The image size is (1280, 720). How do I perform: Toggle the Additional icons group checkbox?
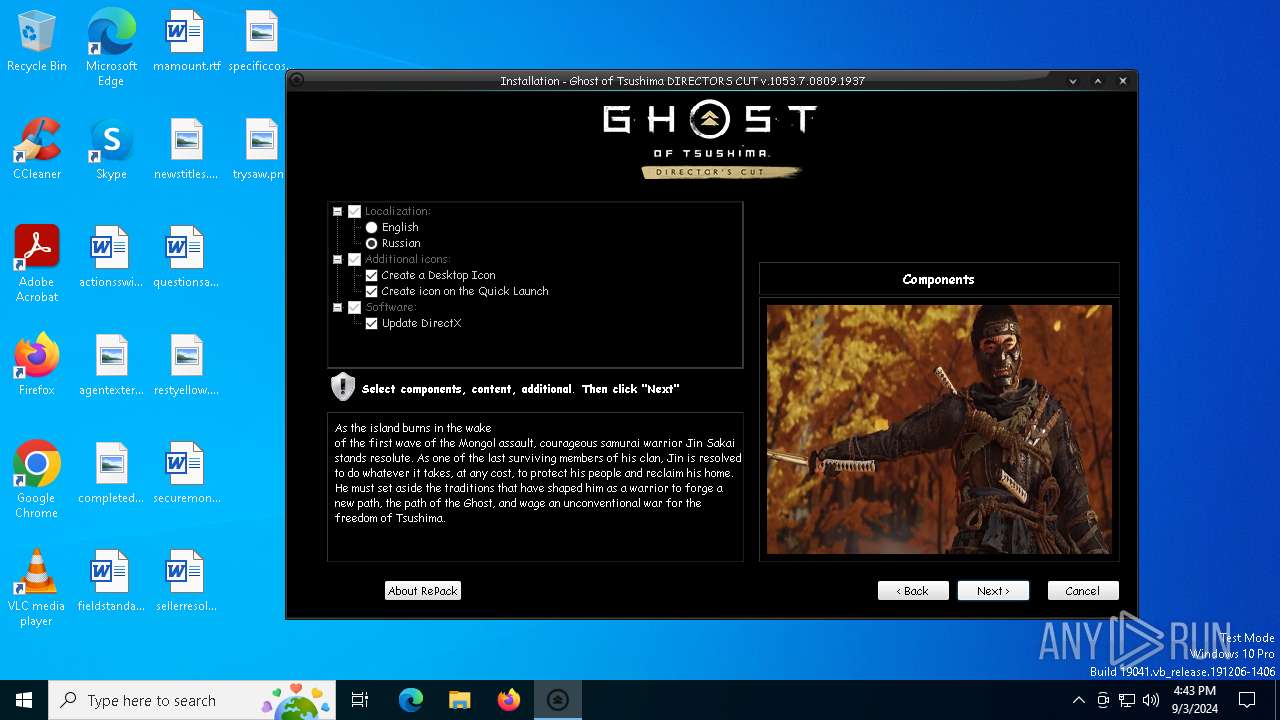coord(354,259)
